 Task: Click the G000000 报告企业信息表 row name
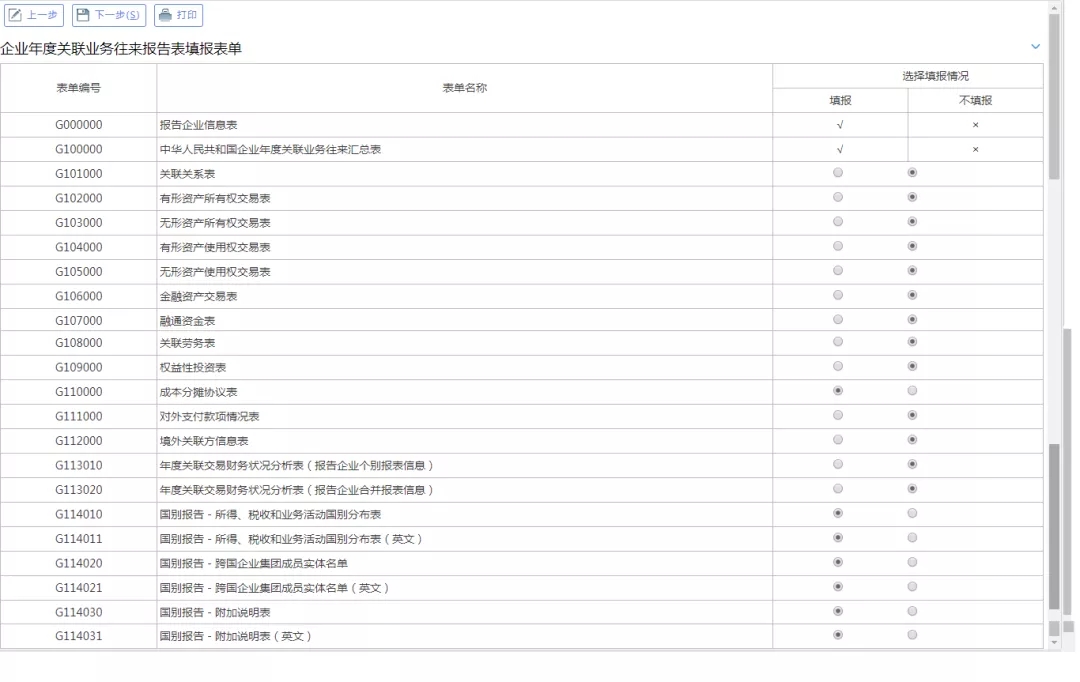click(198, 125)
